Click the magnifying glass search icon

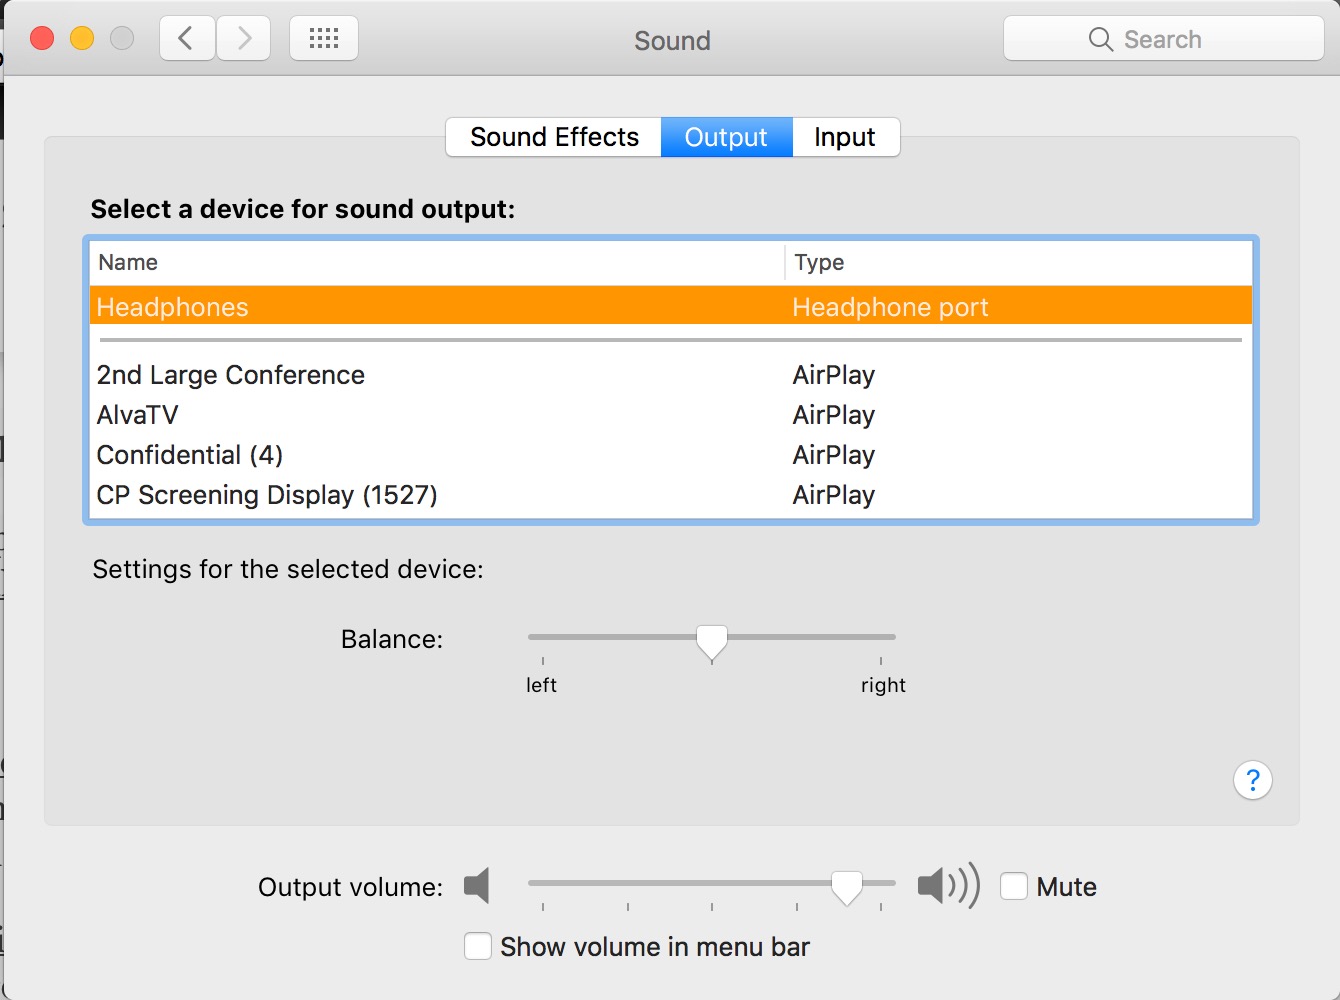coord(1100,39)
